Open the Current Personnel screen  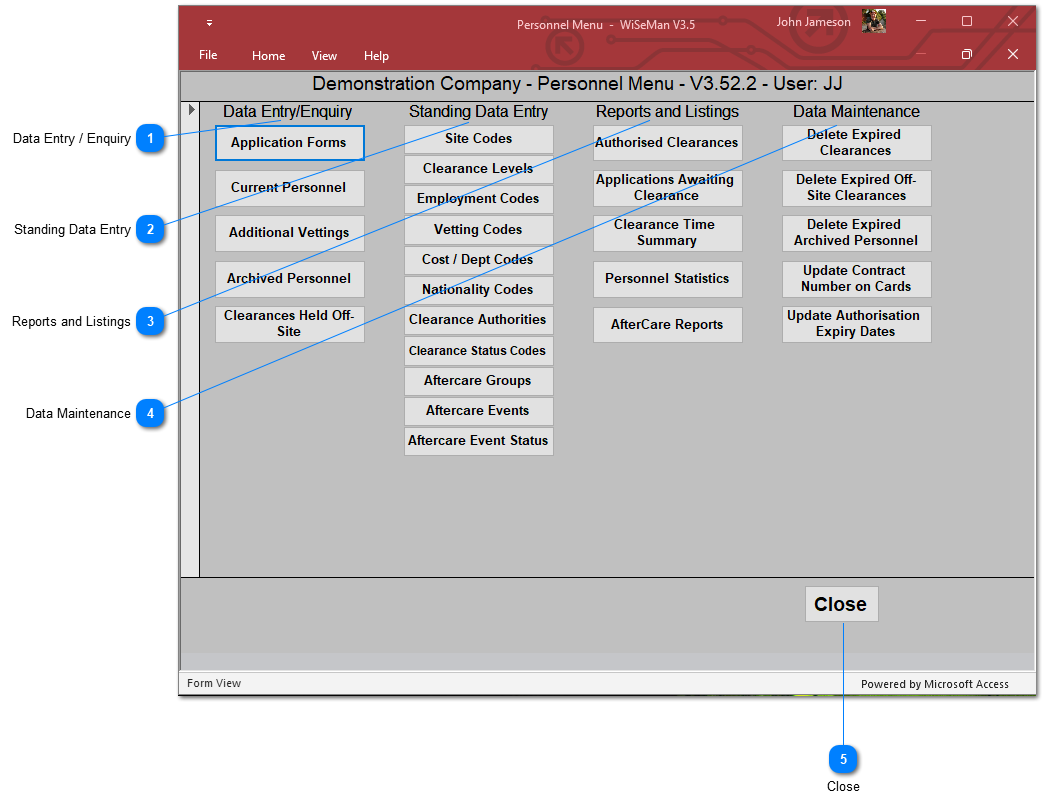click(289, 188)
